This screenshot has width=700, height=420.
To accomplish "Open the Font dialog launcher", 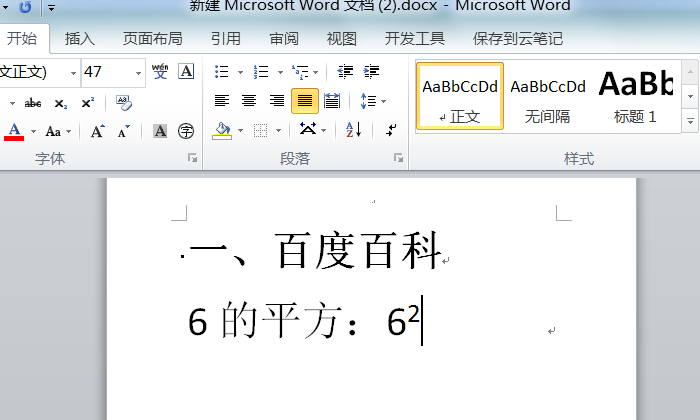I will 192,158.
